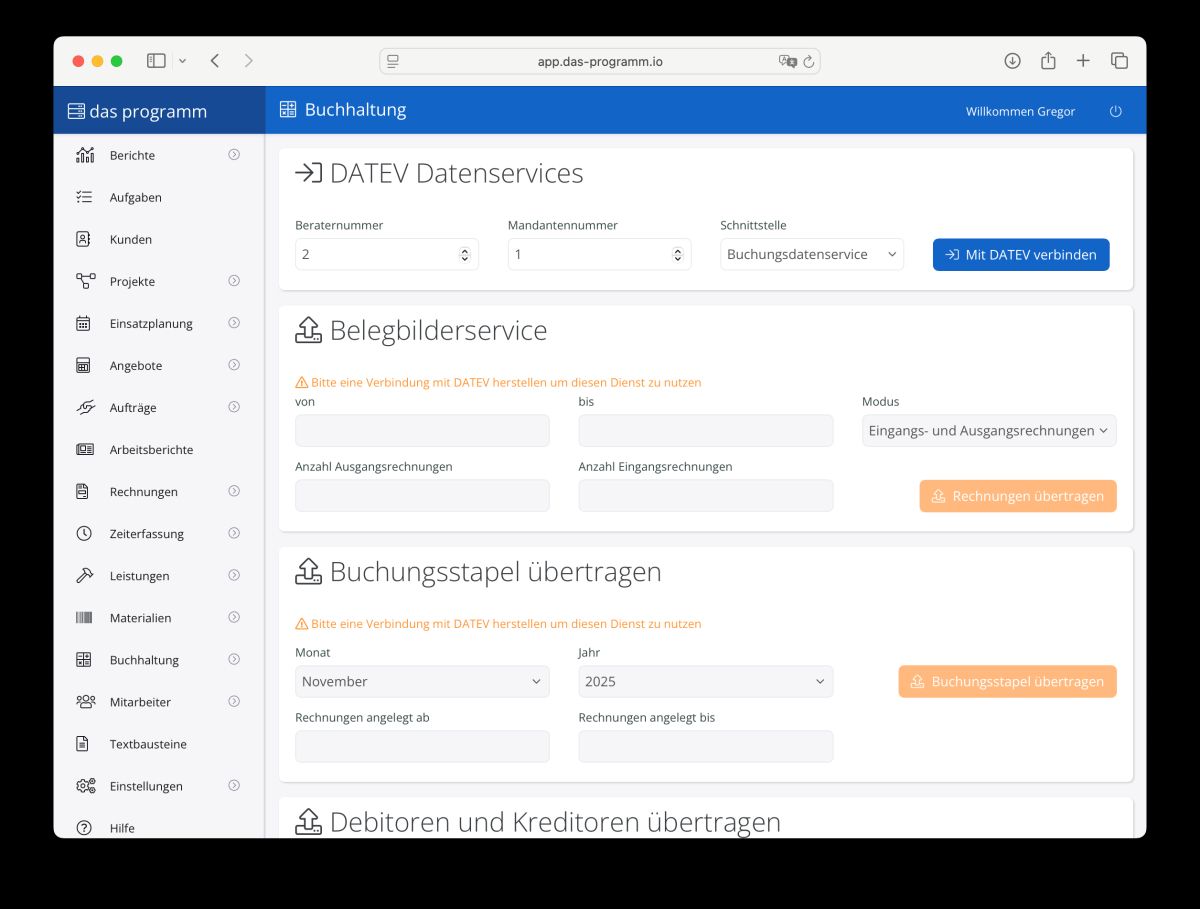Open the Monat dropdown showing November

click(x=421, y=682)
